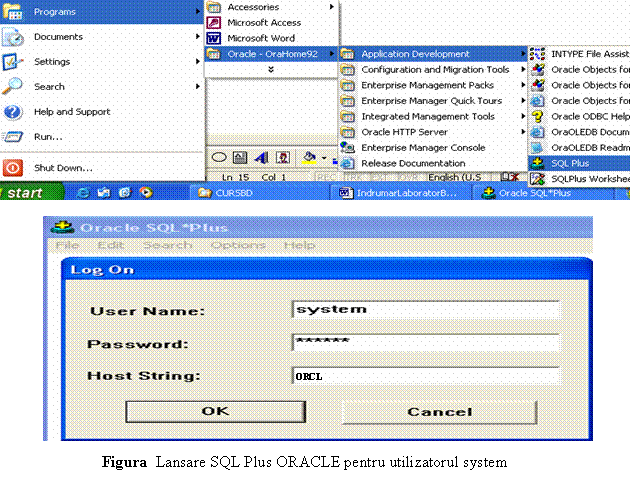Click into the User Name field
This screenshot has height=482, width=630.
(x=426, y=310)
